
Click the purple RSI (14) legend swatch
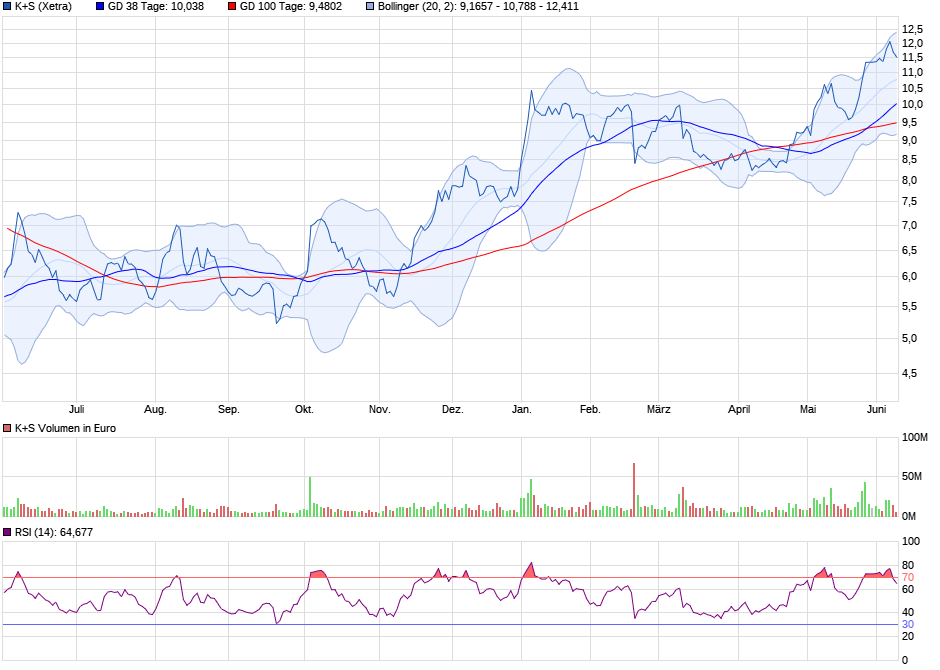click(x=7, y=532)
